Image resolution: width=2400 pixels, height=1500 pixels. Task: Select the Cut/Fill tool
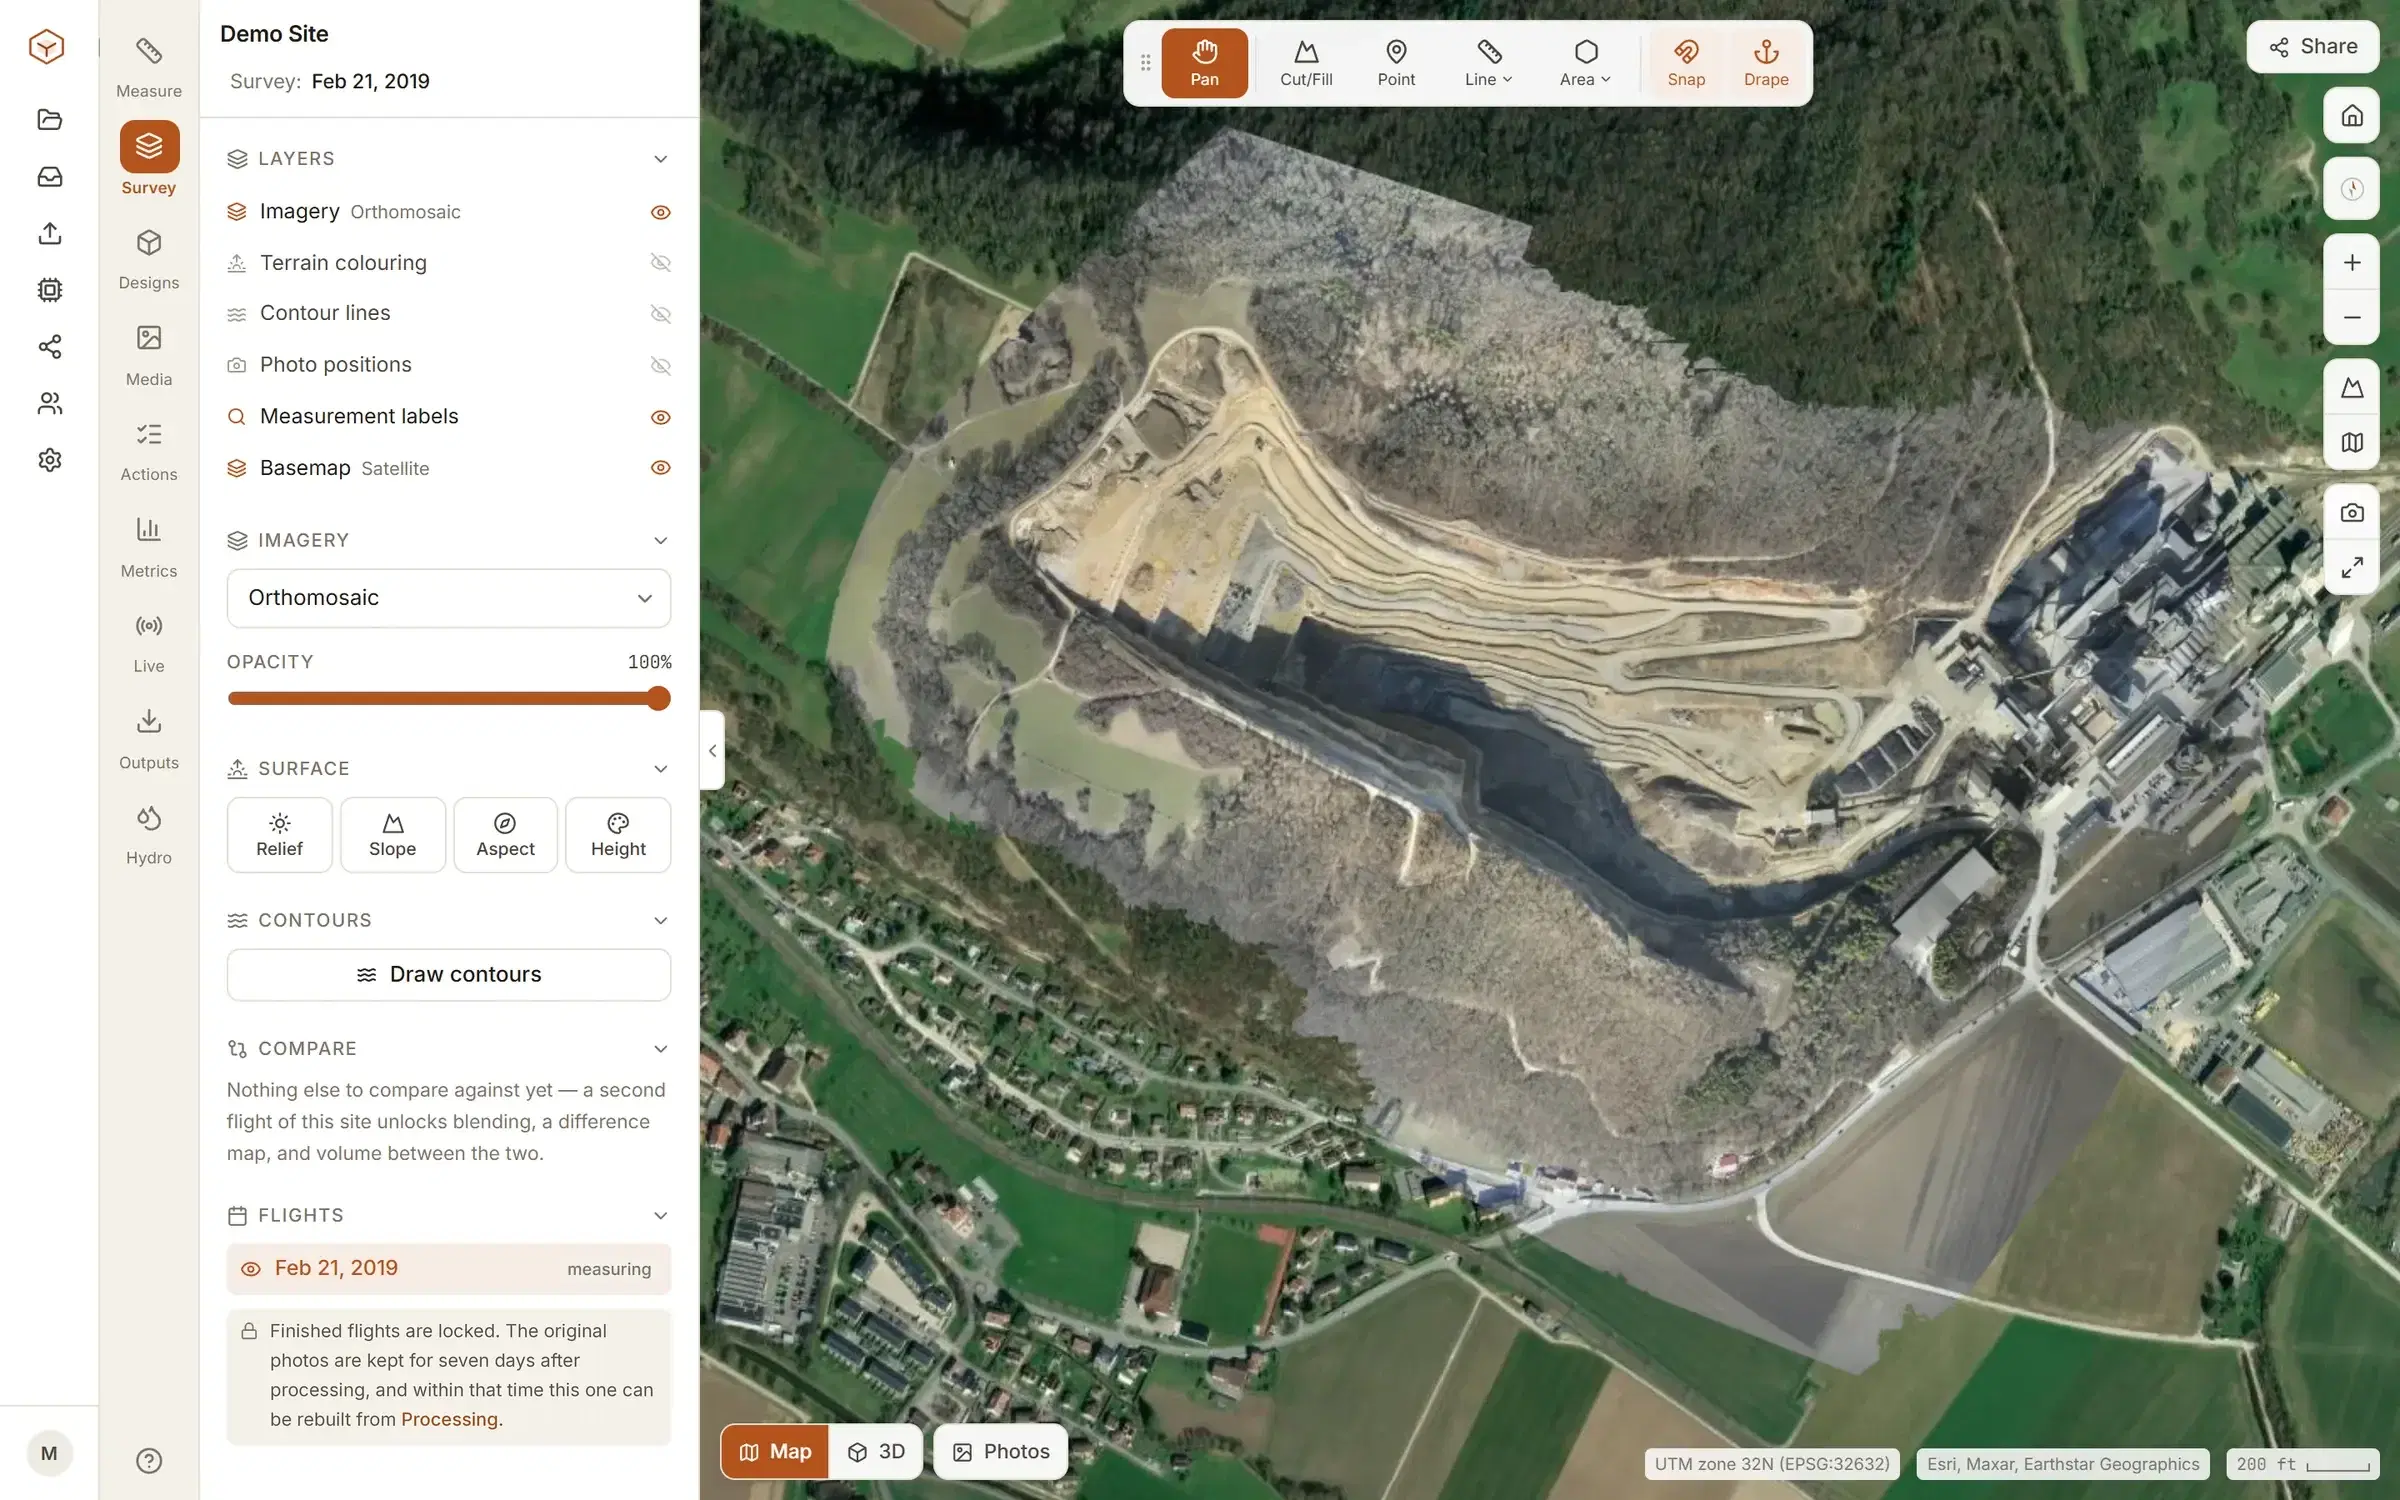tap(1306, 63)
